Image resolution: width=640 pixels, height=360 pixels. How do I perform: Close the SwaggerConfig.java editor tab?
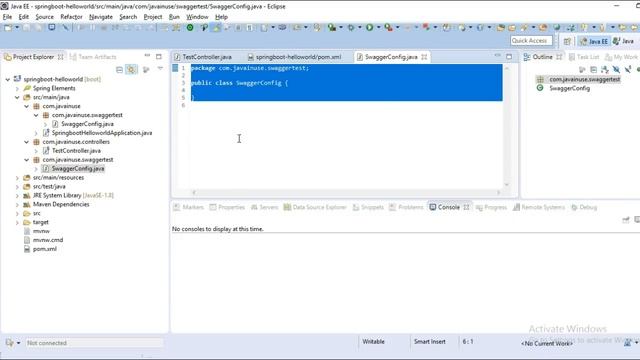[x=424, y=57]
